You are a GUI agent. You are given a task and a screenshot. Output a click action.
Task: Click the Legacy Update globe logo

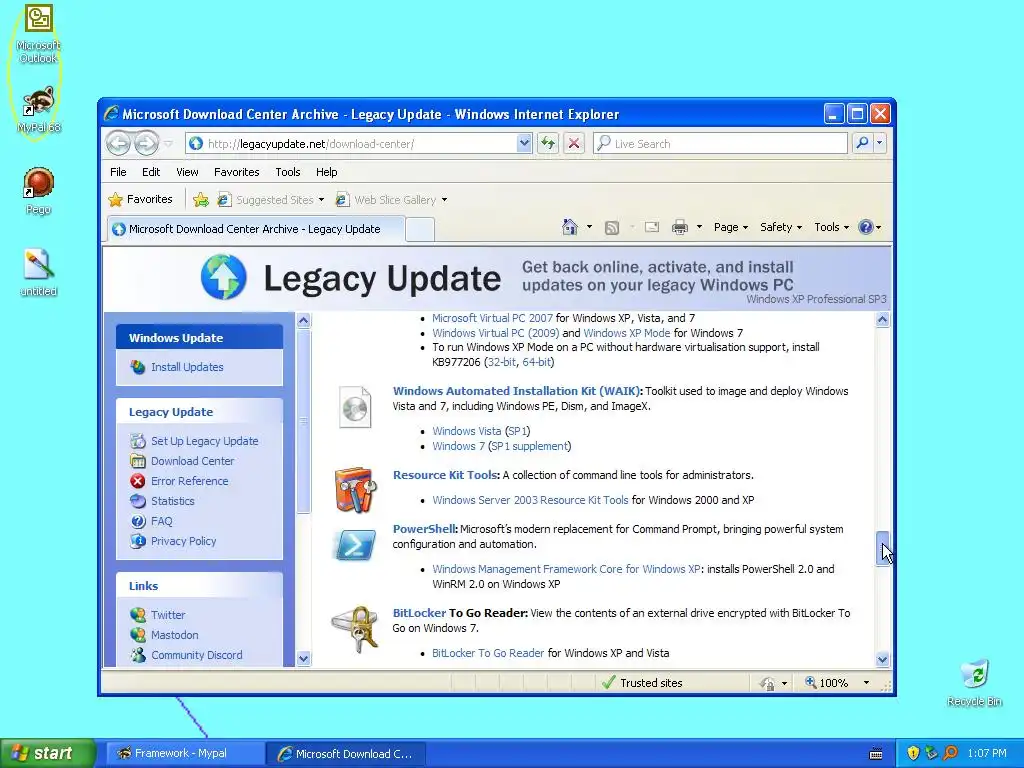click(224, 277)
